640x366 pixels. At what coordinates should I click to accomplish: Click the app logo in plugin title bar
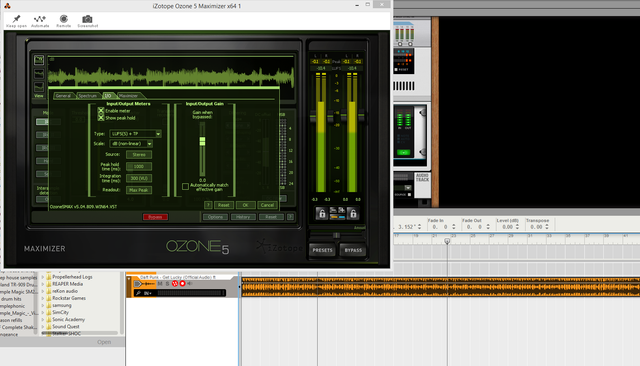coord(7,6)
